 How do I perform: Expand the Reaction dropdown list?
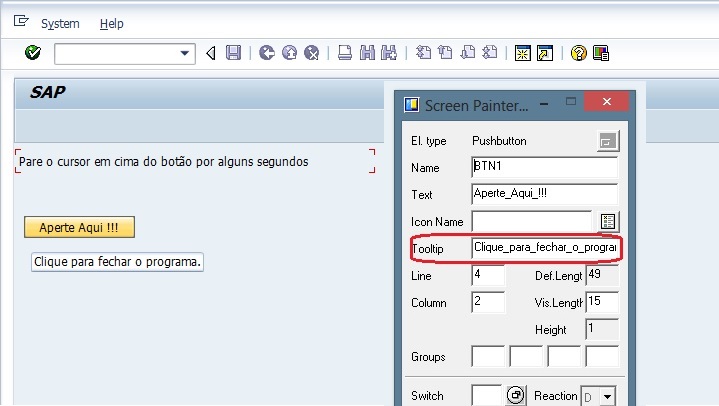[x=607, y=397]
